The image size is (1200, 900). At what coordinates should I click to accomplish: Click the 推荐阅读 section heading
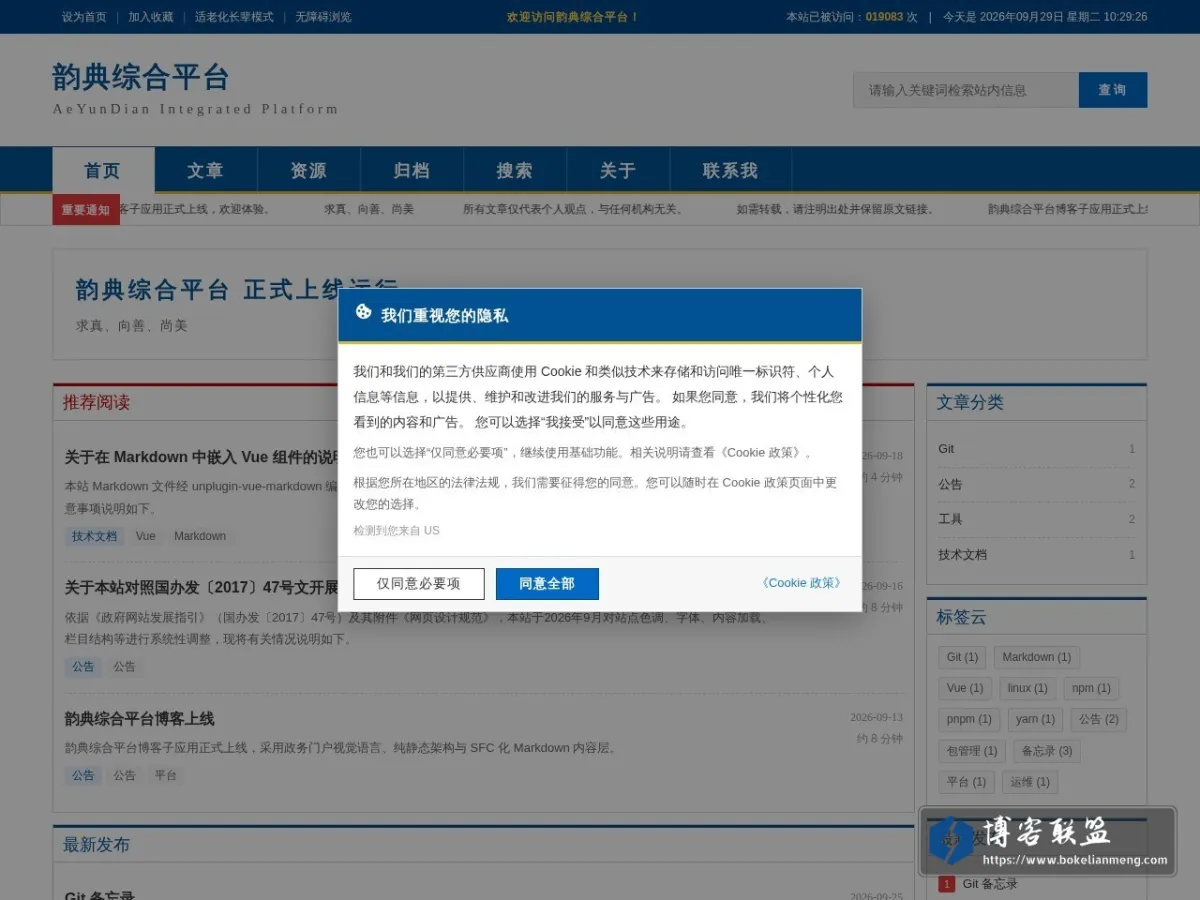point(96,402)
